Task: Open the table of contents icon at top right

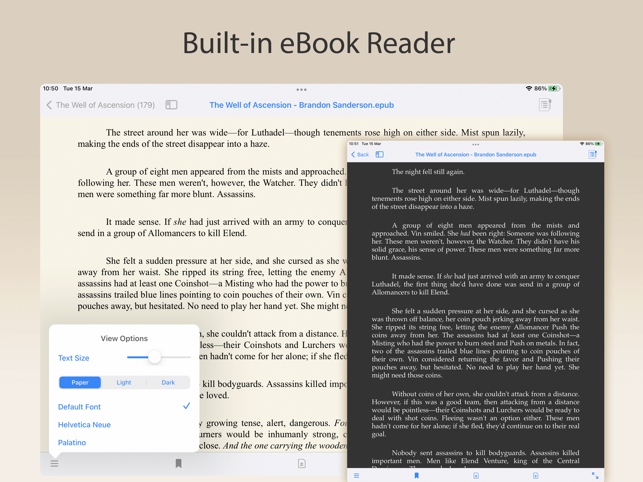Action: [545, 105]
